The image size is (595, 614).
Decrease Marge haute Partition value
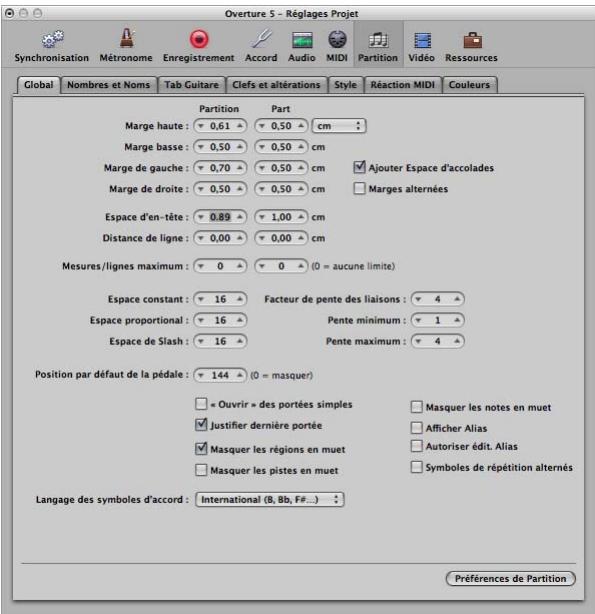(x=201, y=126)
